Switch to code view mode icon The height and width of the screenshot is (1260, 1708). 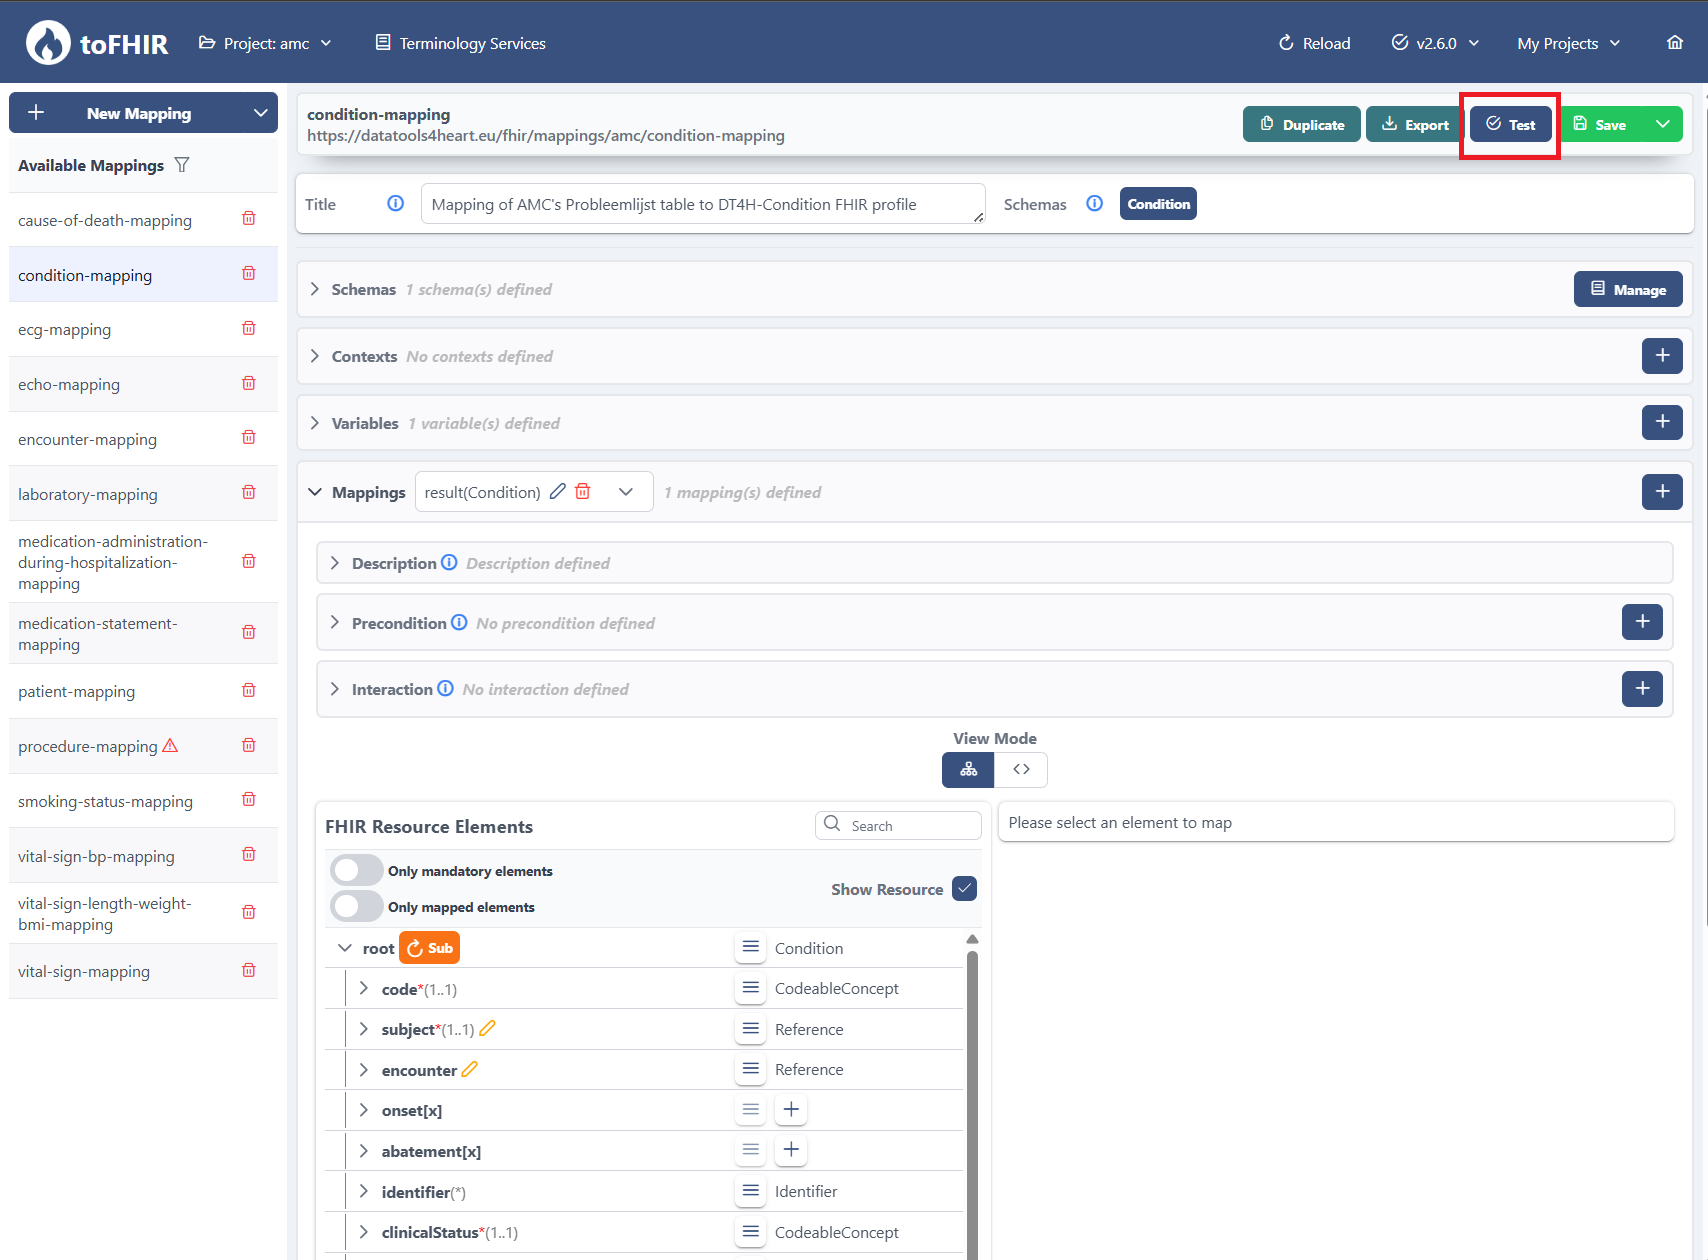1021,769
